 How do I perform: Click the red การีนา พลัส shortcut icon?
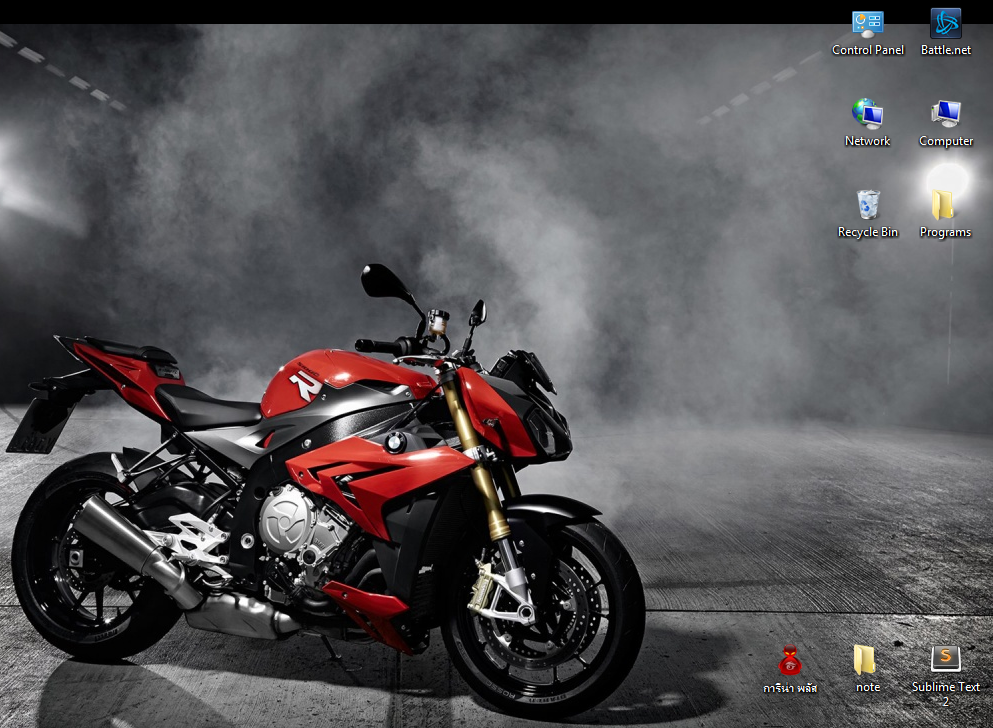pos(790,660)
